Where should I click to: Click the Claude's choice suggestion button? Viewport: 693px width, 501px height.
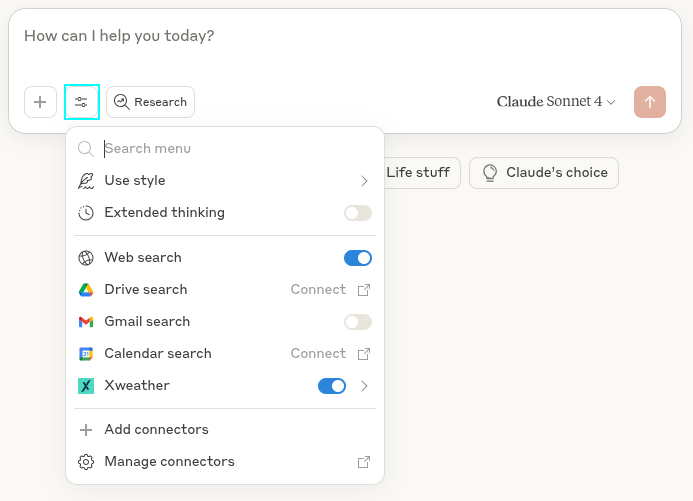(544, 173)
